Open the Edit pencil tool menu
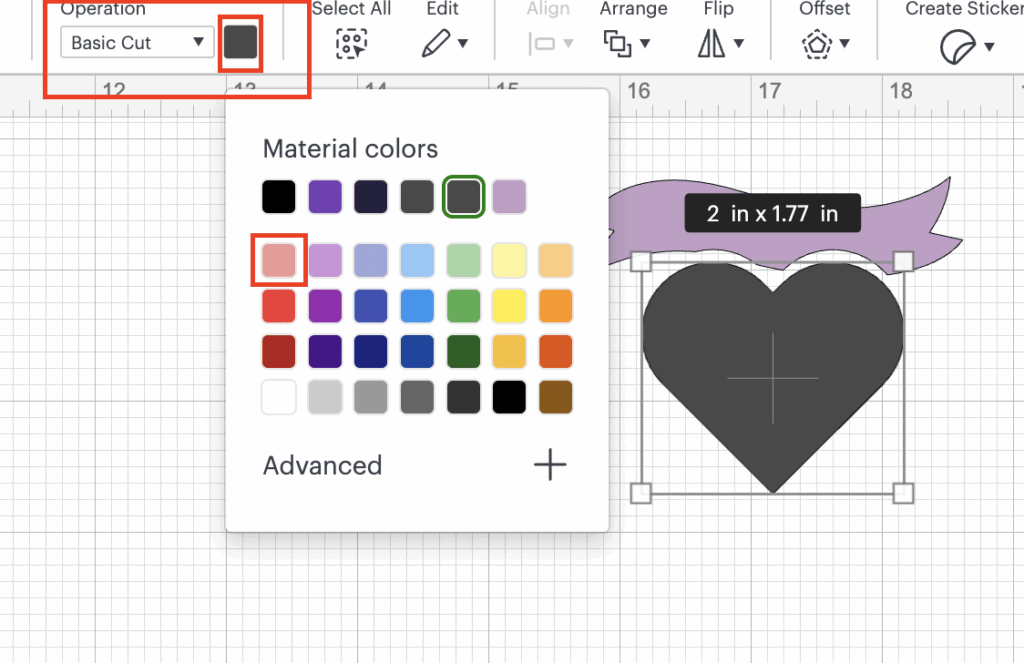This screenshot has height=663, width=1024. coord(436,43)
